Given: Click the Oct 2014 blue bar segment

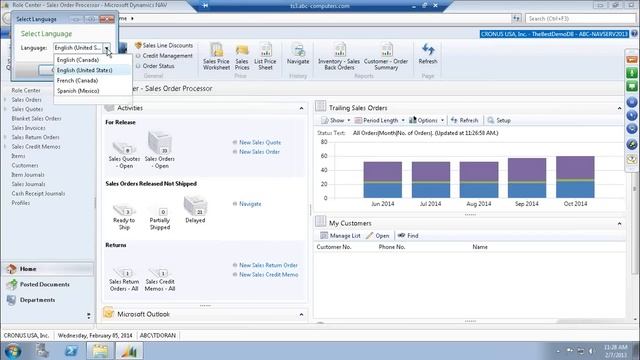Looking at the screenshot, I should point(575,189).
